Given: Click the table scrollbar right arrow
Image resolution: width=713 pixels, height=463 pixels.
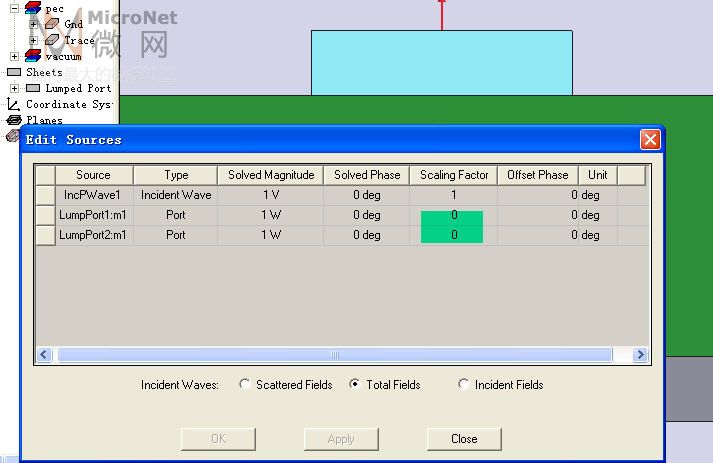Looking at the screenshot, I should (640, 355).
